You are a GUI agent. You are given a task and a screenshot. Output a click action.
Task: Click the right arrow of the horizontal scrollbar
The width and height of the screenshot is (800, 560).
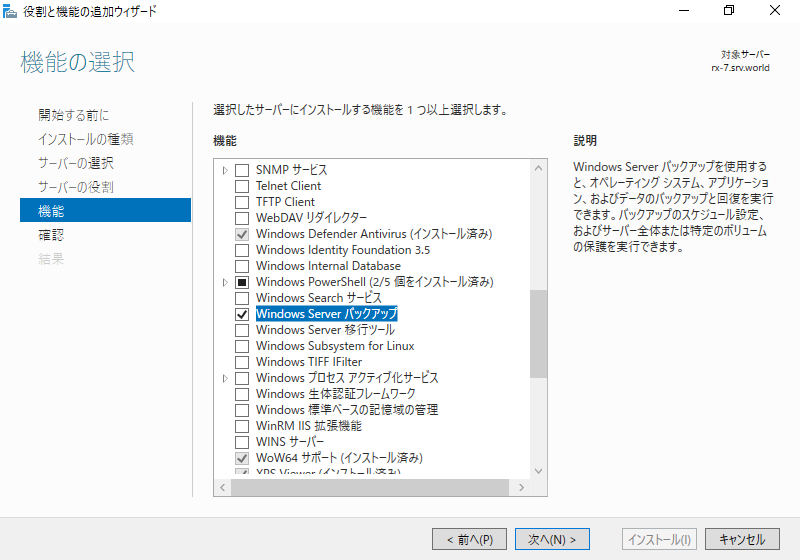(x=521, y=488)
